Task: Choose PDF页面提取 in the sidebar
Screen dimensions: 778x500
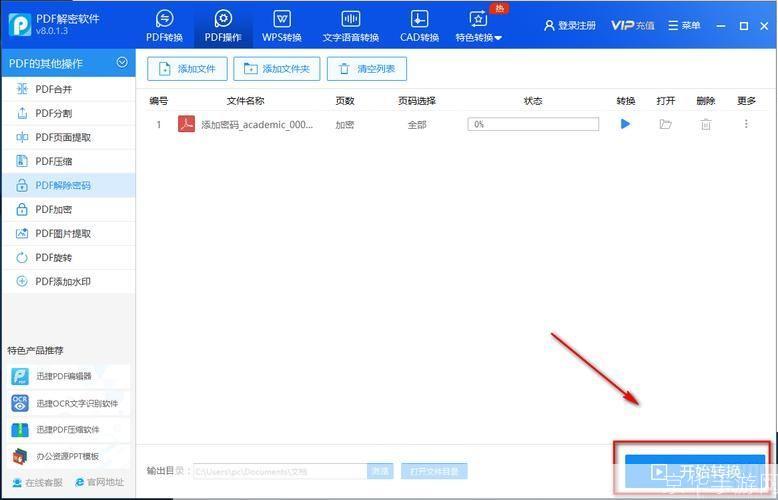Action: (68, 137)
